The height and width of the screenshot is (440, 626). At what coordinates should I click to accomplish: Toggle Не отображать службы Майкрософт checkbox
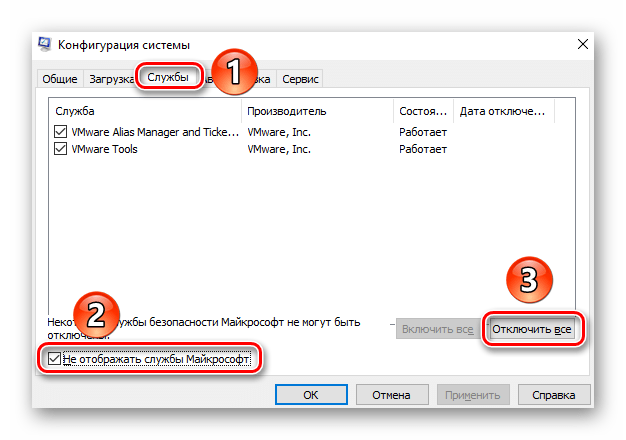tap(54, 359)
